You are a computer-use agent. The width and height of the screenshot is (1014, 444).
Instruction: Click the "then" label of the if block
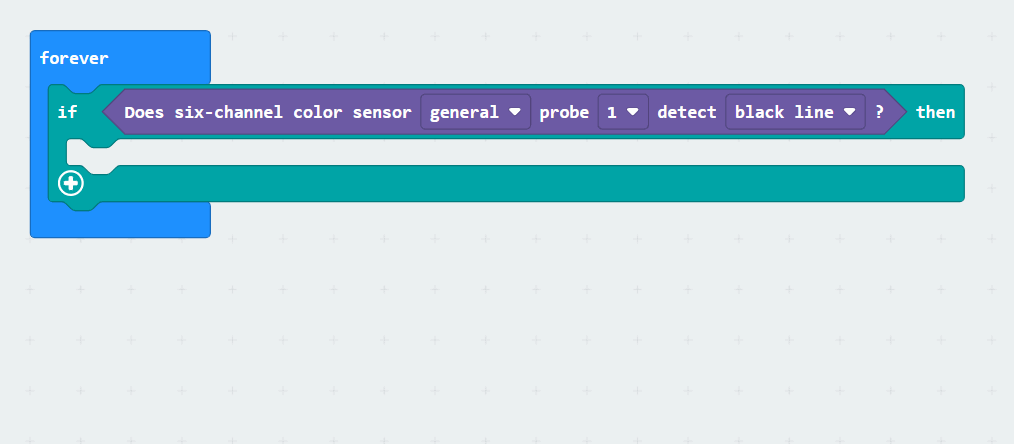pos(935,112)
